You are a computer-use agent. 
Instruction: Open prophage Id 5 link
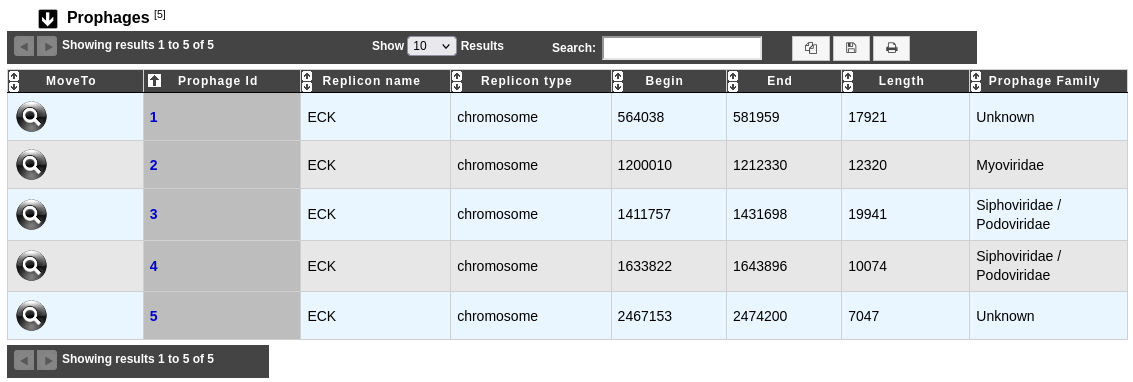coord(153,316)
